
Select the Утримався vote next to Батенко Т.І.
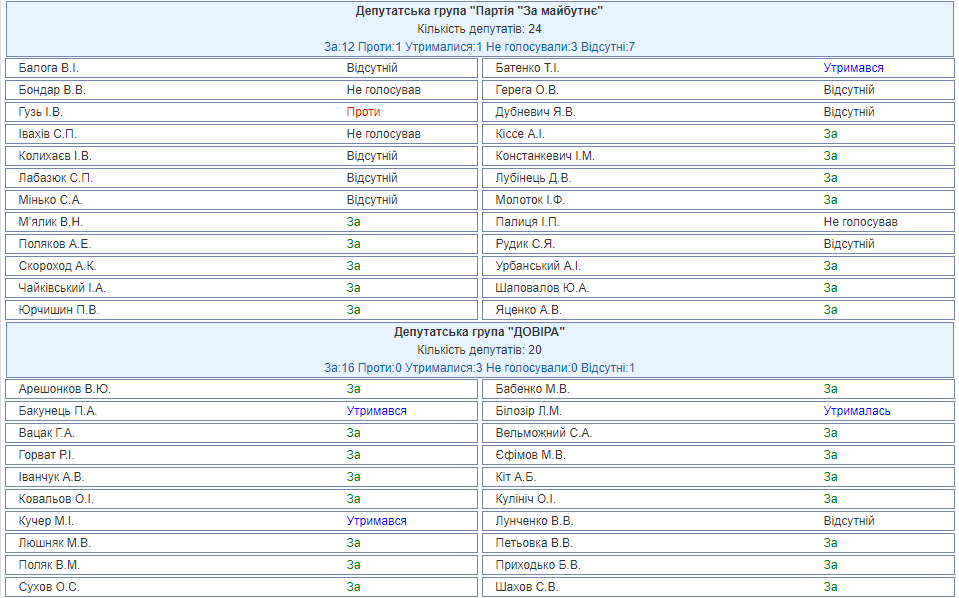coord(853,68)
